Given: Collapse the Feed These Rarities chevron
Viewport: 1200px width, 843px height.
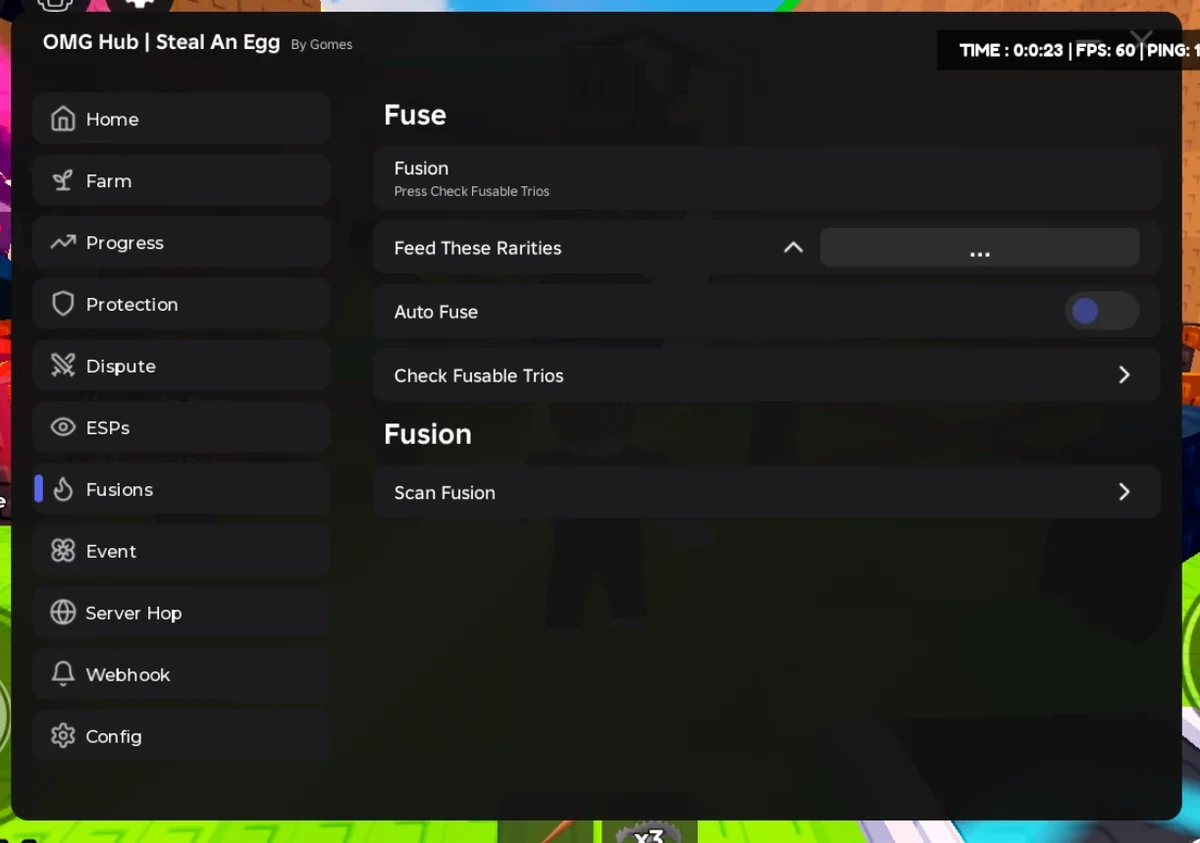Looking at the screenshot, I should pos(793,247).
